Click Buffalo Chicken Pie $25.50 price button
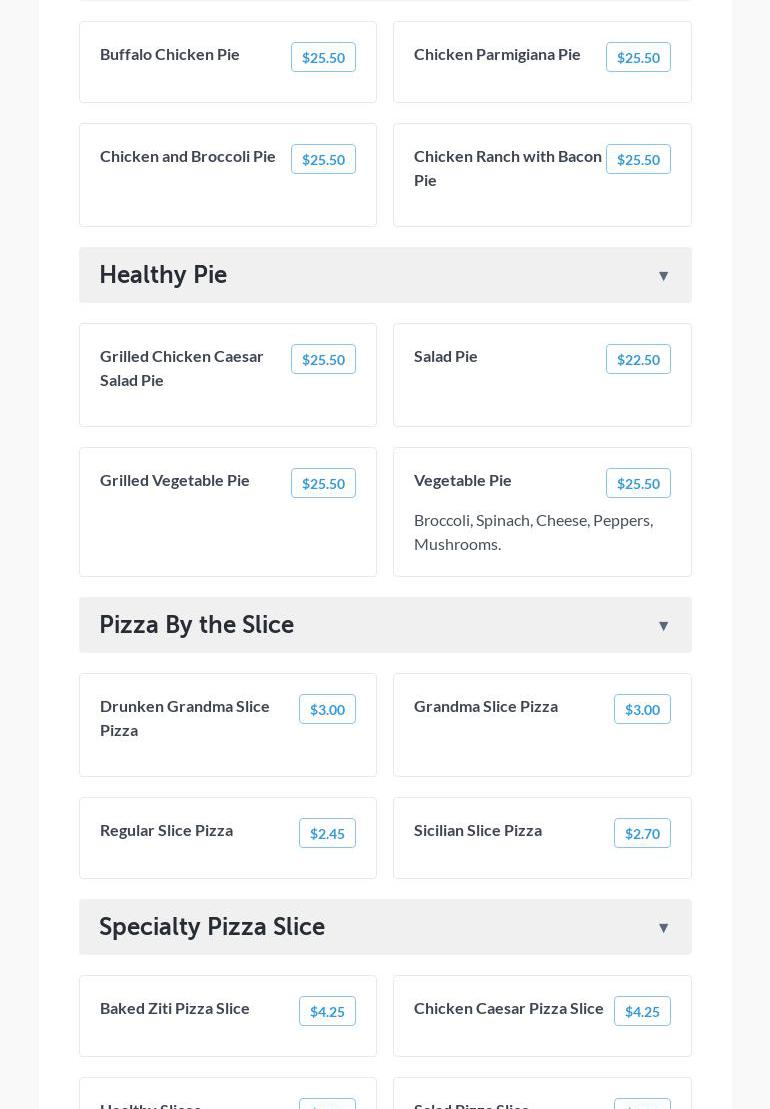 pos(323,58)
